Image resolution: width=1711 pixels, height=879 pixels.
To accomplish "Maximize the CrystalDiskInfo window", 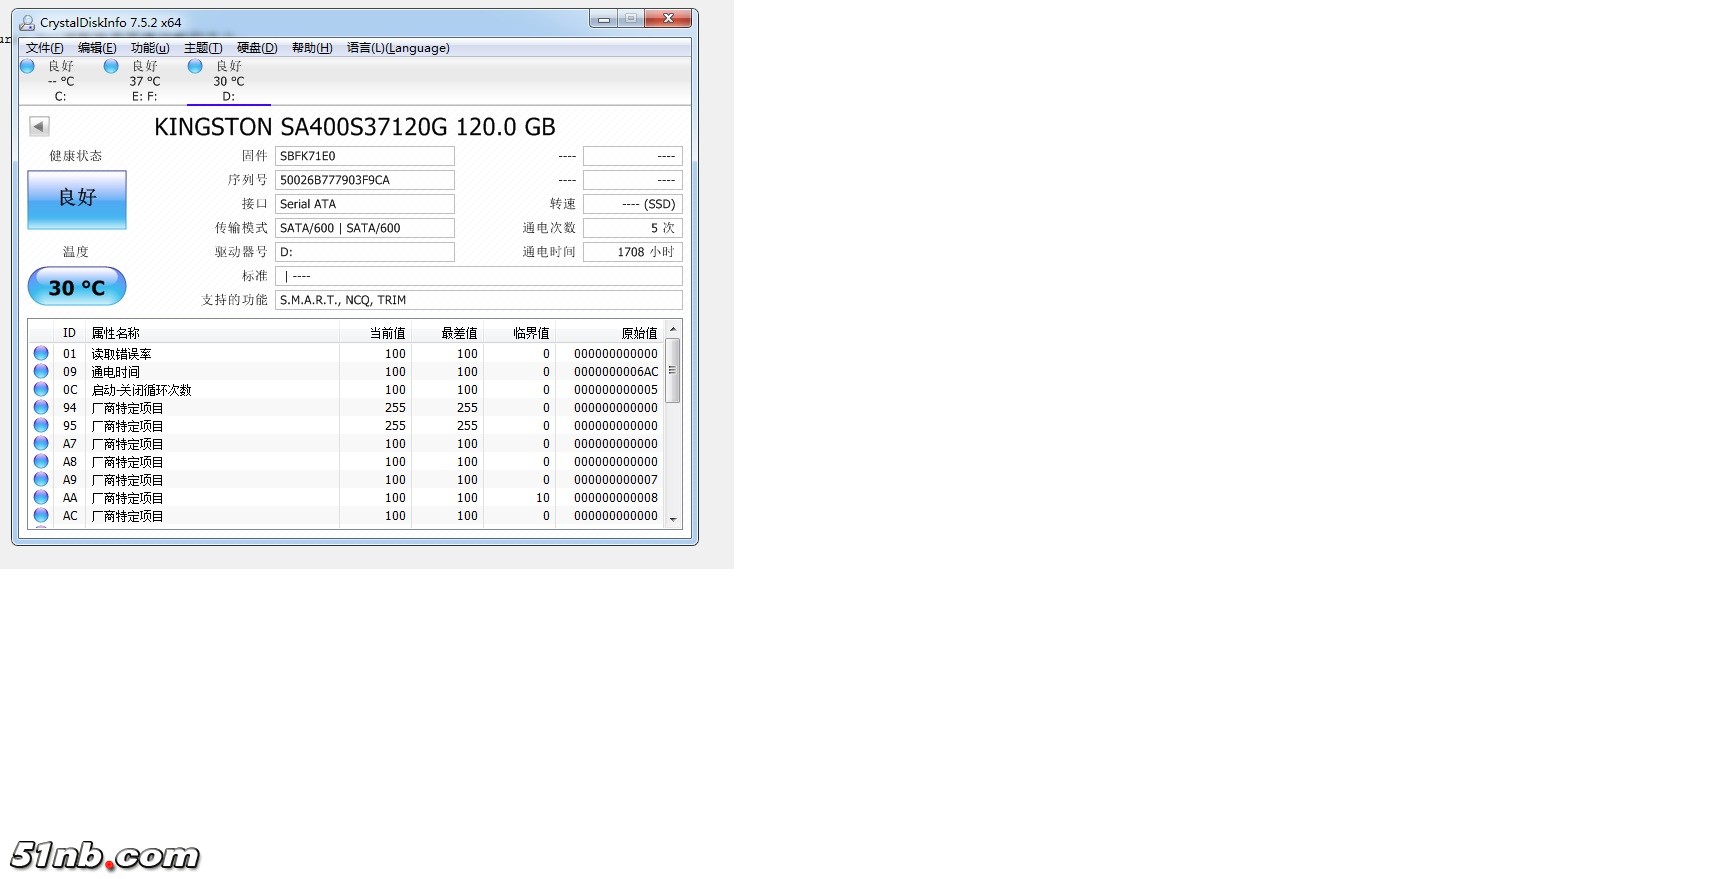I will (631, 19).
